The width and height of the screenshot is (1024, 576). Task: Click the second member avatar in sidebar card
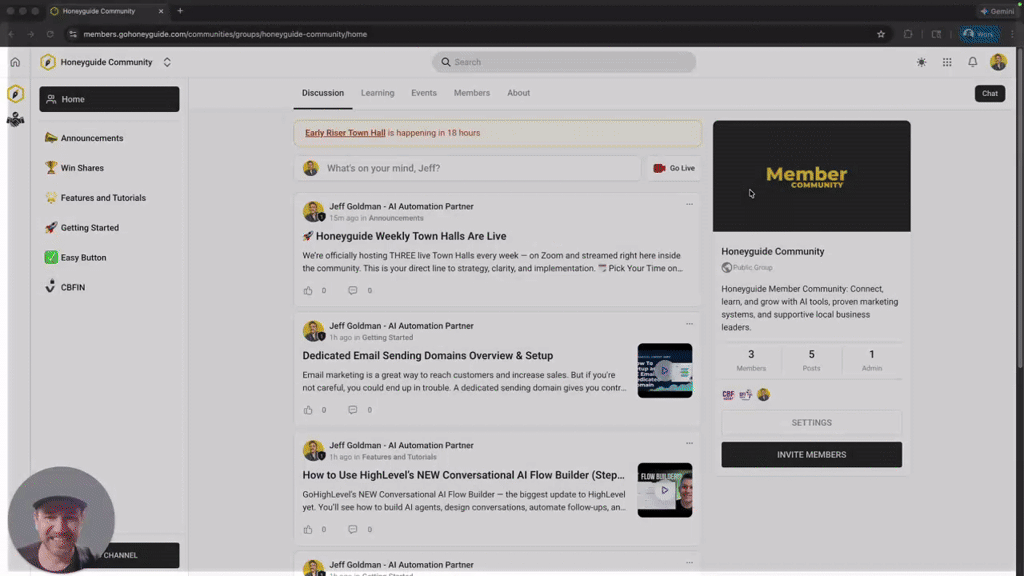pos(746,394)
